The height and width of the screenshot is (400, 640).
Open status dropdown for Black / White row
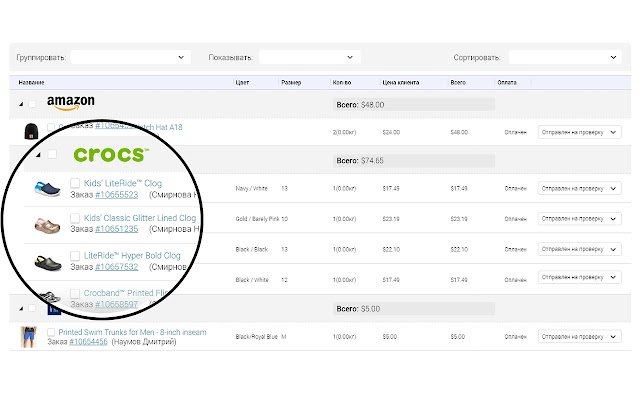(580, 277)
